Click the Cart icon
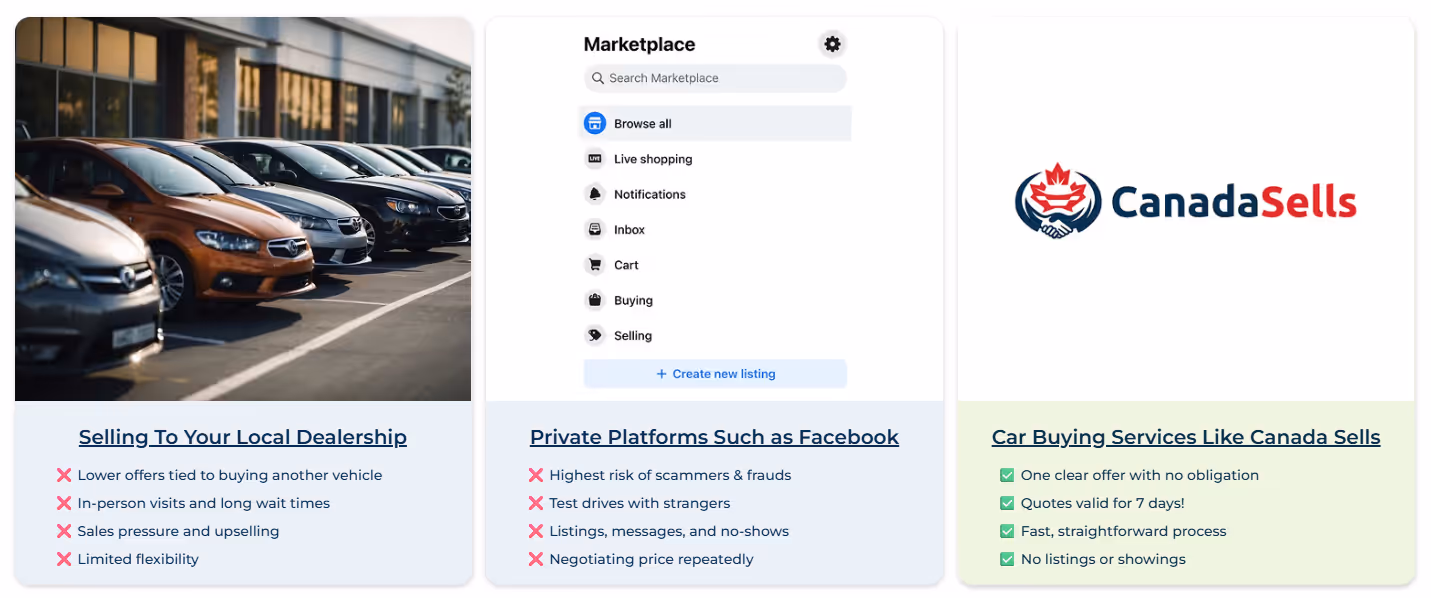Image resolution: width=1431 pixels, height=598 pixels. (595, 265)
